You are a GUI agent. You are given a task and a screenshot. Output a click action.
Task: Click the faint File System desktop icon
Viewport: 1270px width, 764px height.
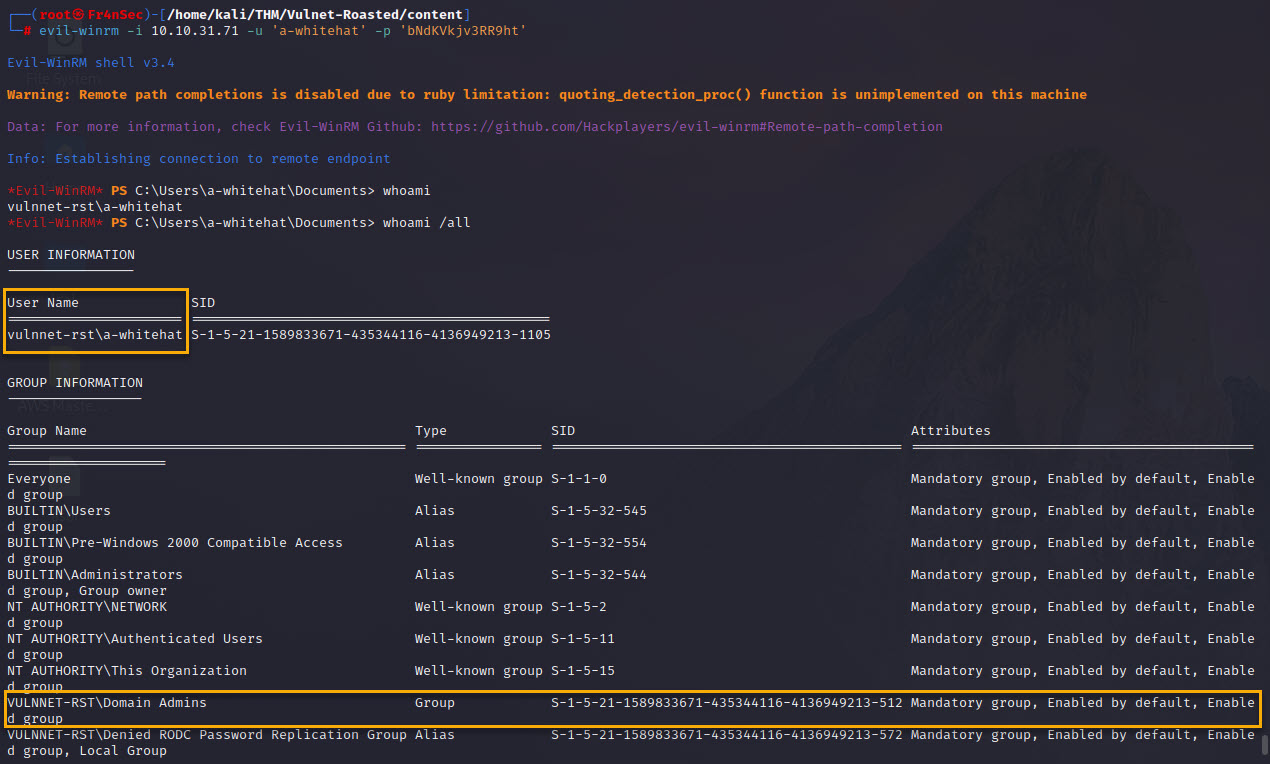(x=63, y=78)
